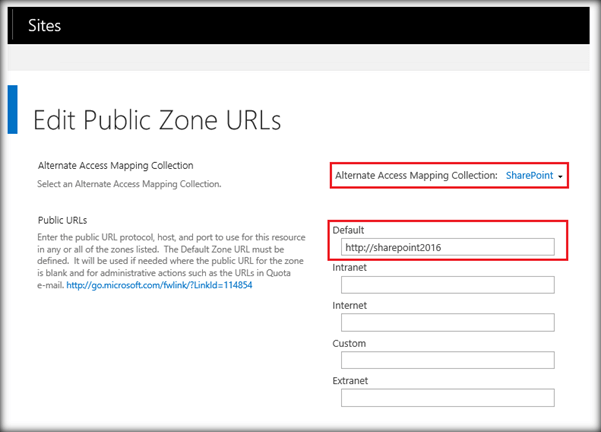Click the left-side Alternate Access Mapping Collection title

116,166
